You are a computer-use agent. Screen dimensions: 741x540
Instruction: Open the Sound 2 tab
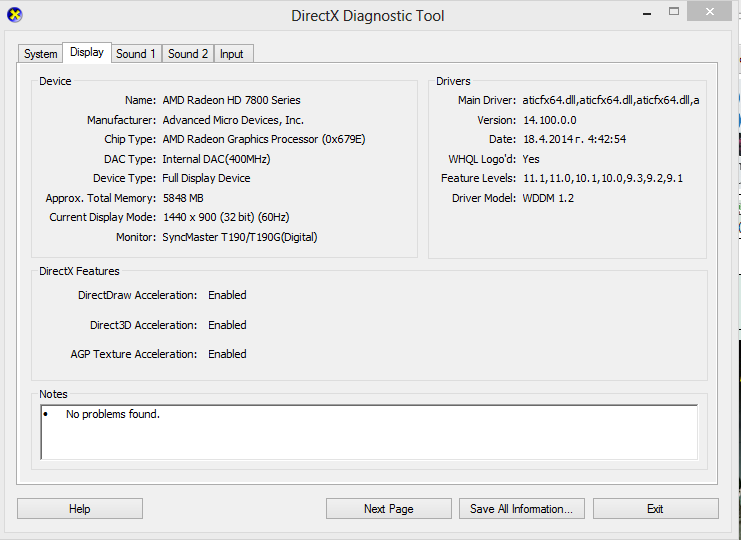point(188,54)
